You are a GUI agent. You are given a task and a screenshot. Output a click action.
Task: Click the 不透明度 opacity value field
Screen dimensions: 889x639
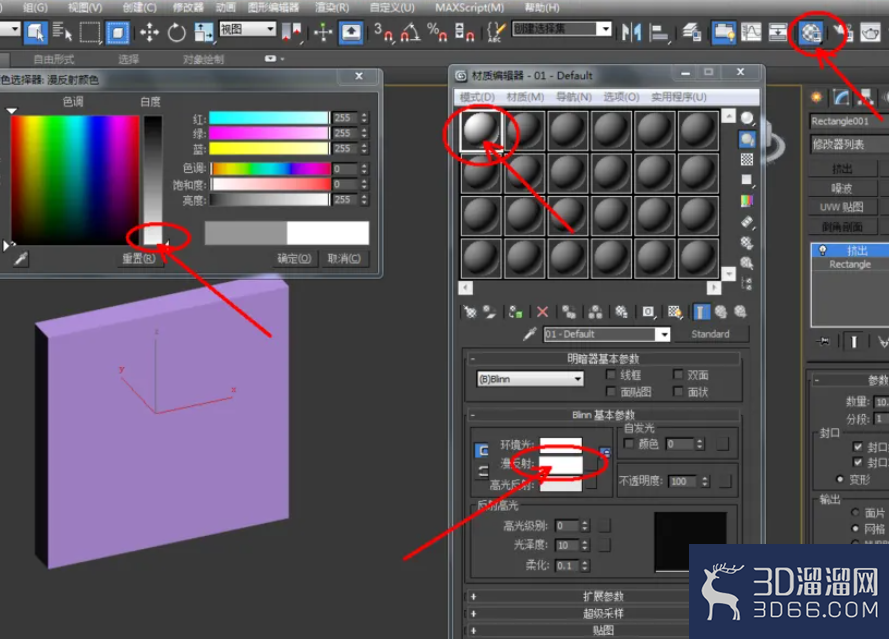683,481
